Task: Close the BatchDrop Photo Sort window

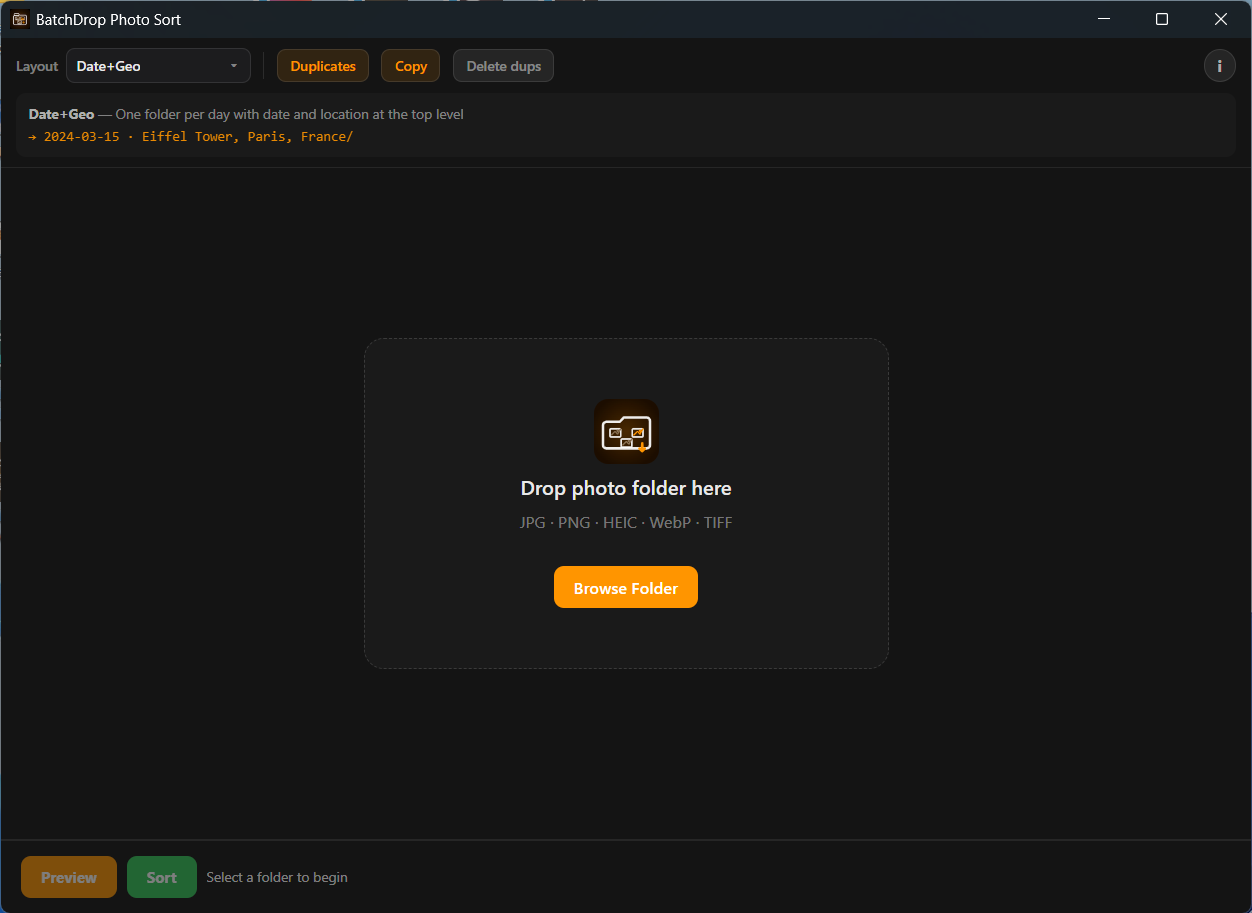Action: click(1221, 19)
